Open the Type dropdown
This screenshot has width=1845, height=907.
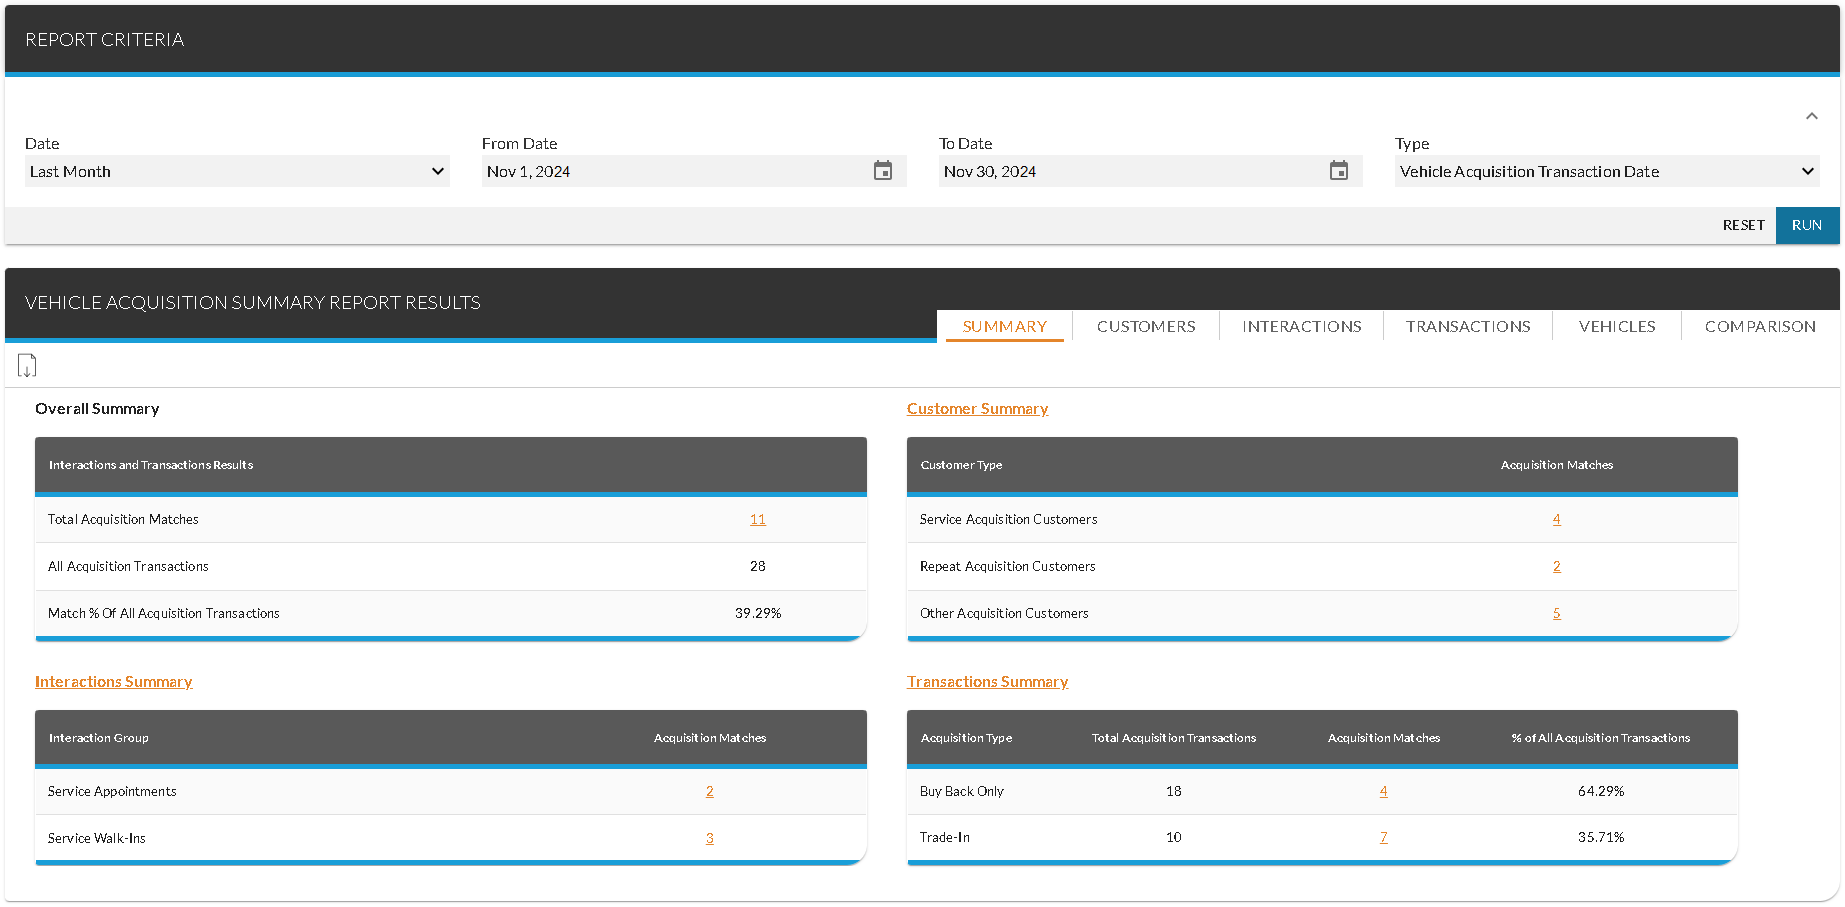(1606, 171)
